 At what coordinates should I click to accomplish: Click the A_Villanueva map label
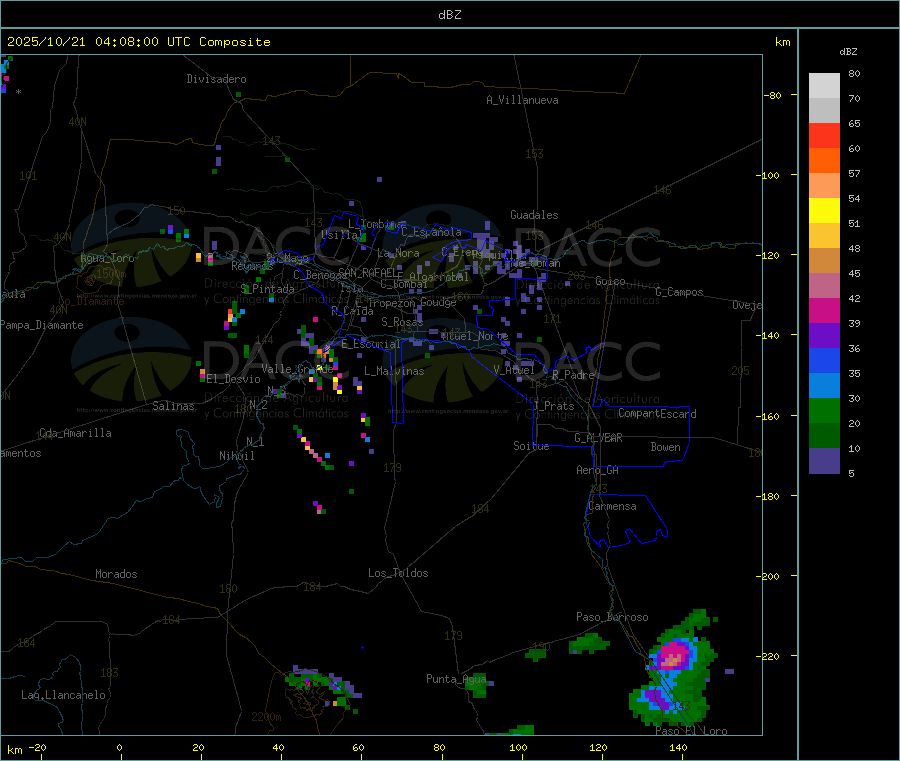coord(522,100)
